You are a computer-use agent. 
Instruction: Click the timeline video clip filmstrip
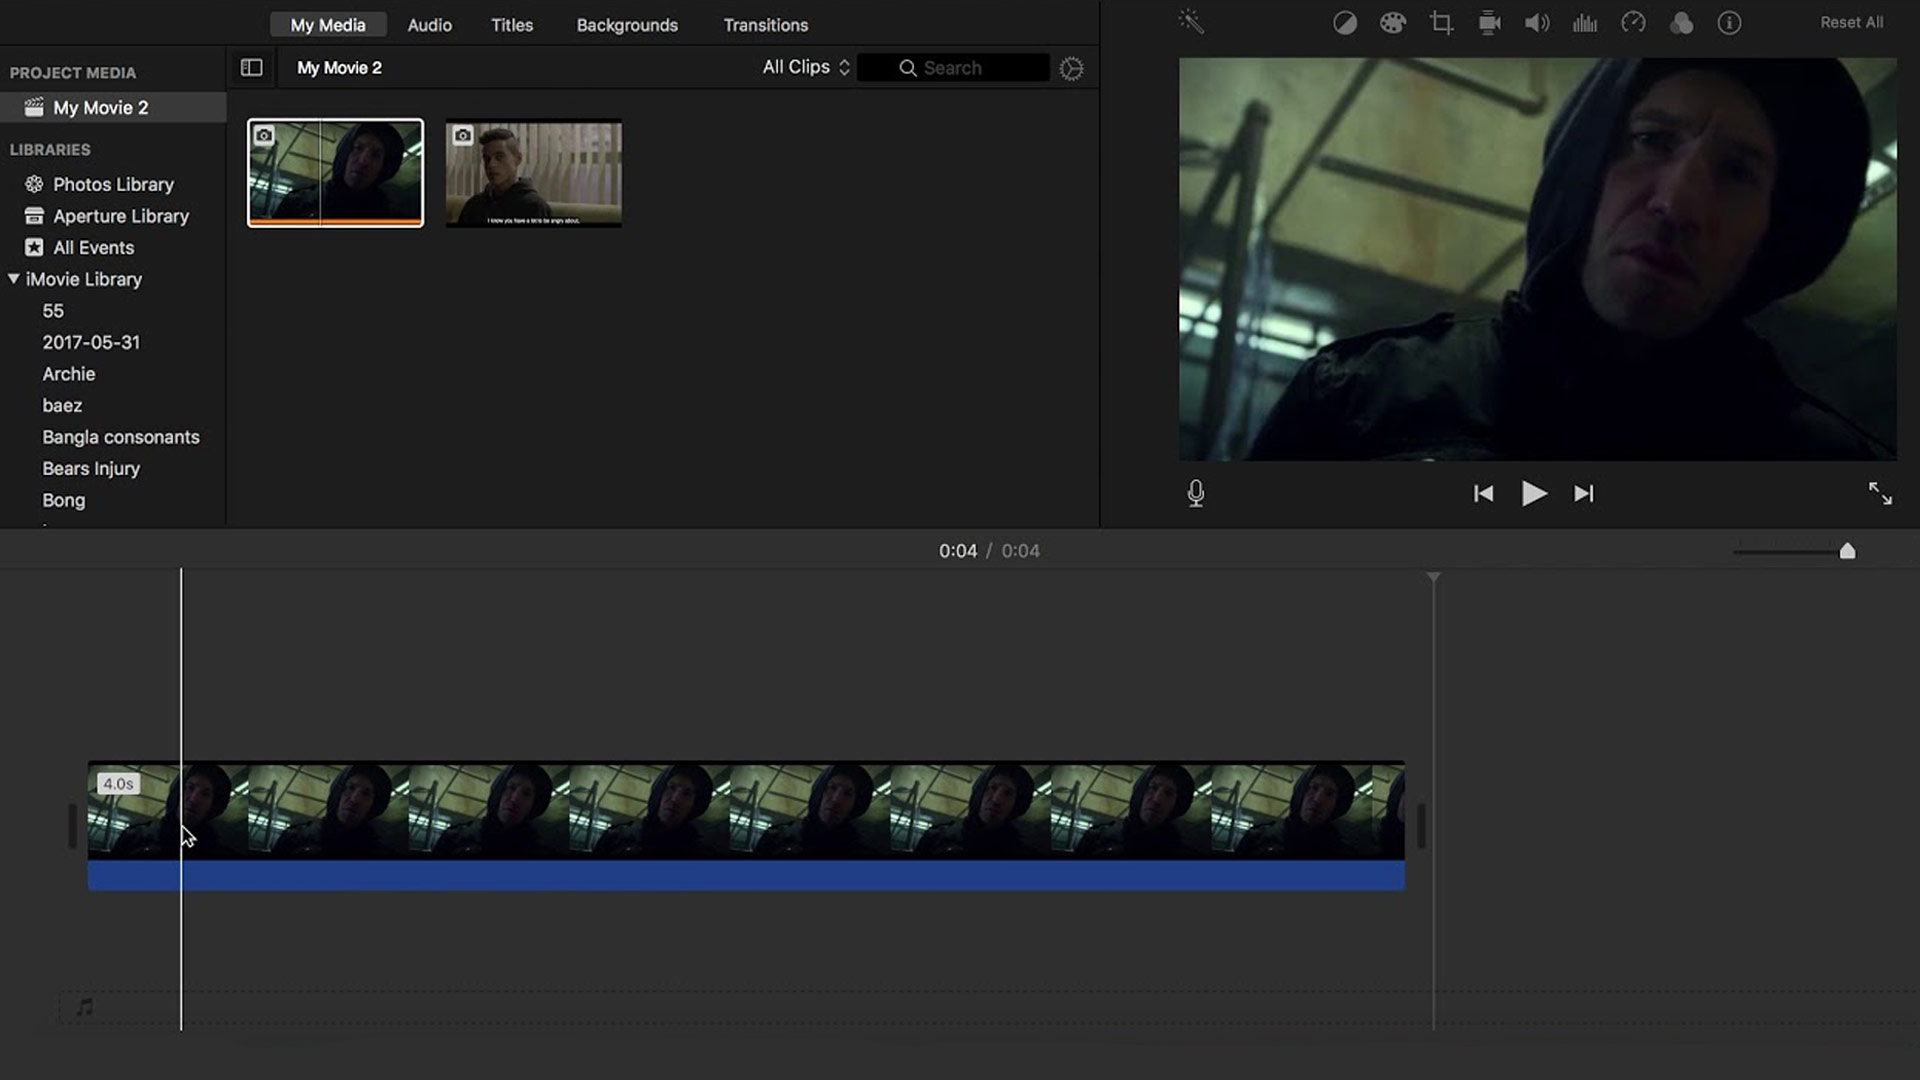pyautogui.click(x=746, y=811)
